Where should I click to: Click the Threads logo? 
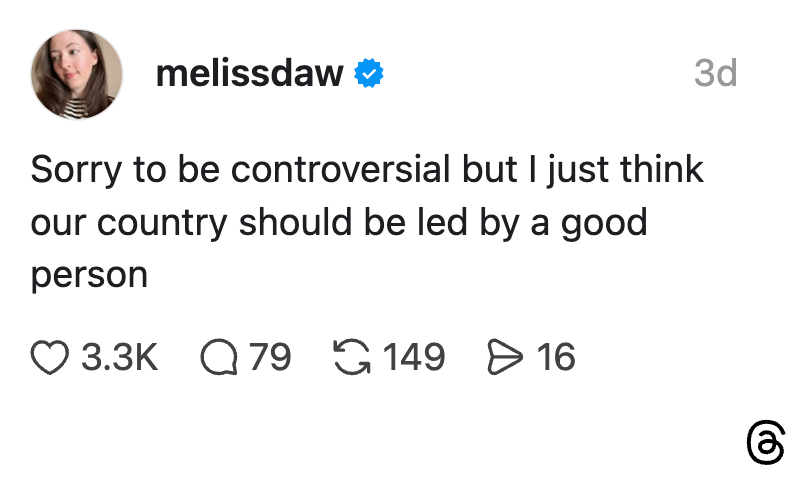coord(765,443)
